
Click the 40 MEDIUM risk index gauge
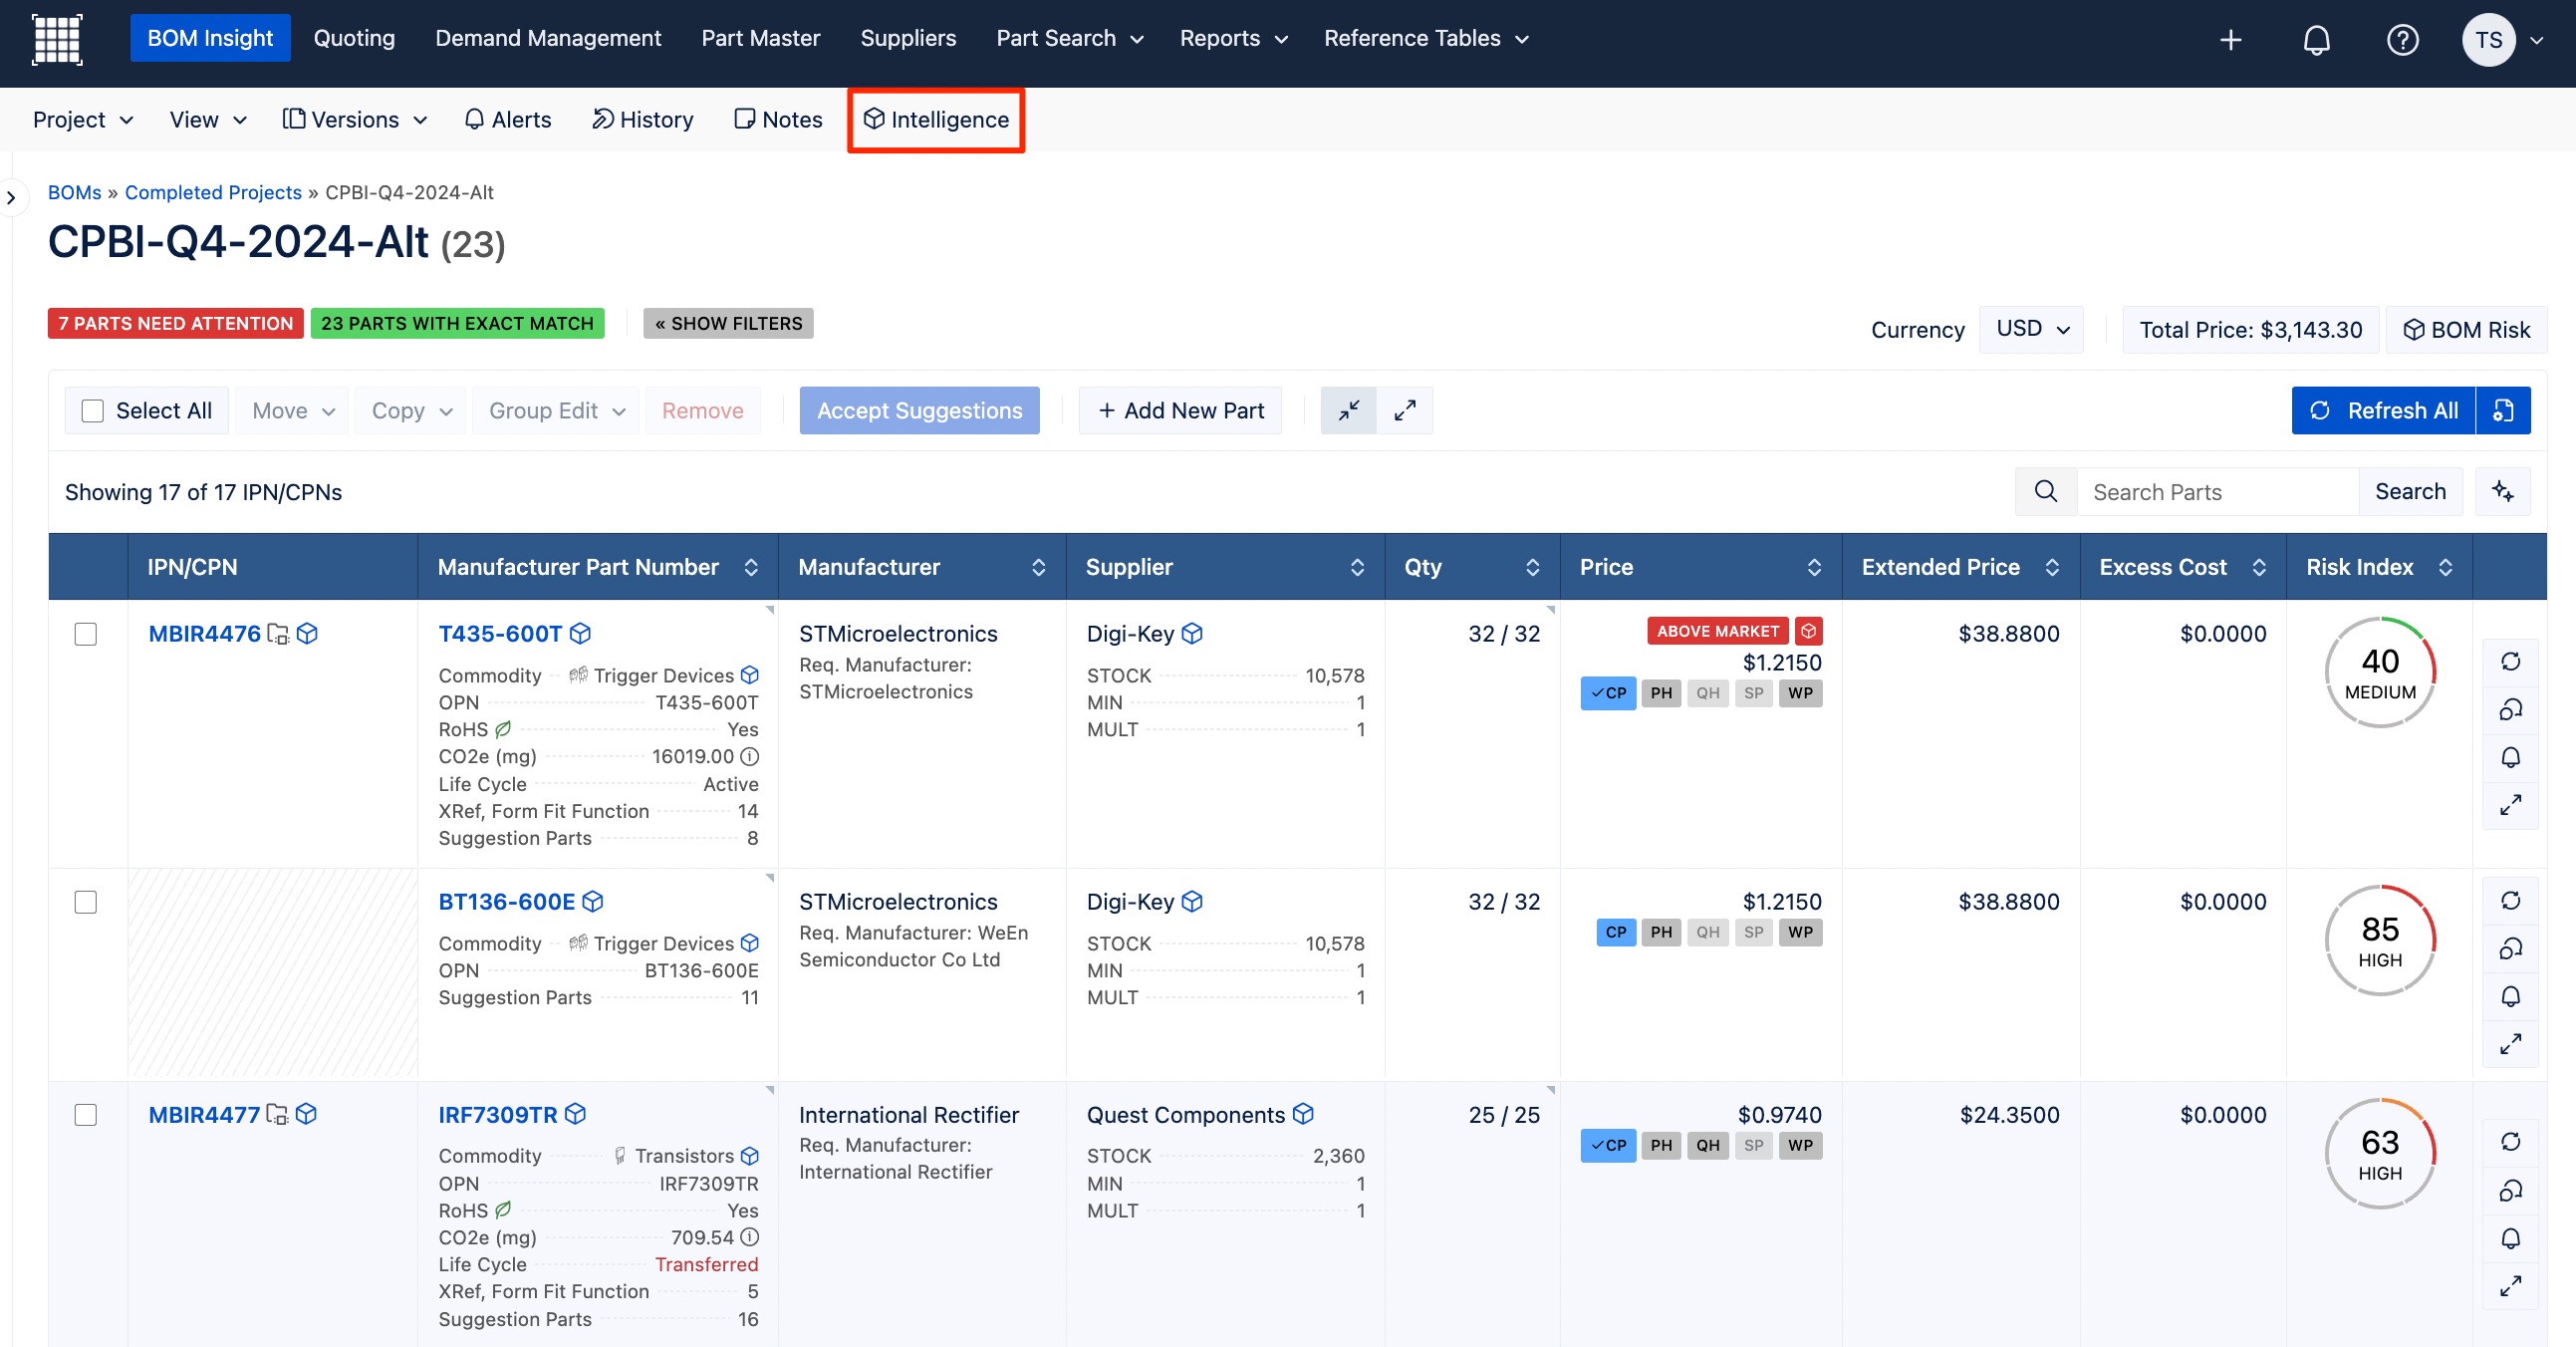click(2380, 672)
